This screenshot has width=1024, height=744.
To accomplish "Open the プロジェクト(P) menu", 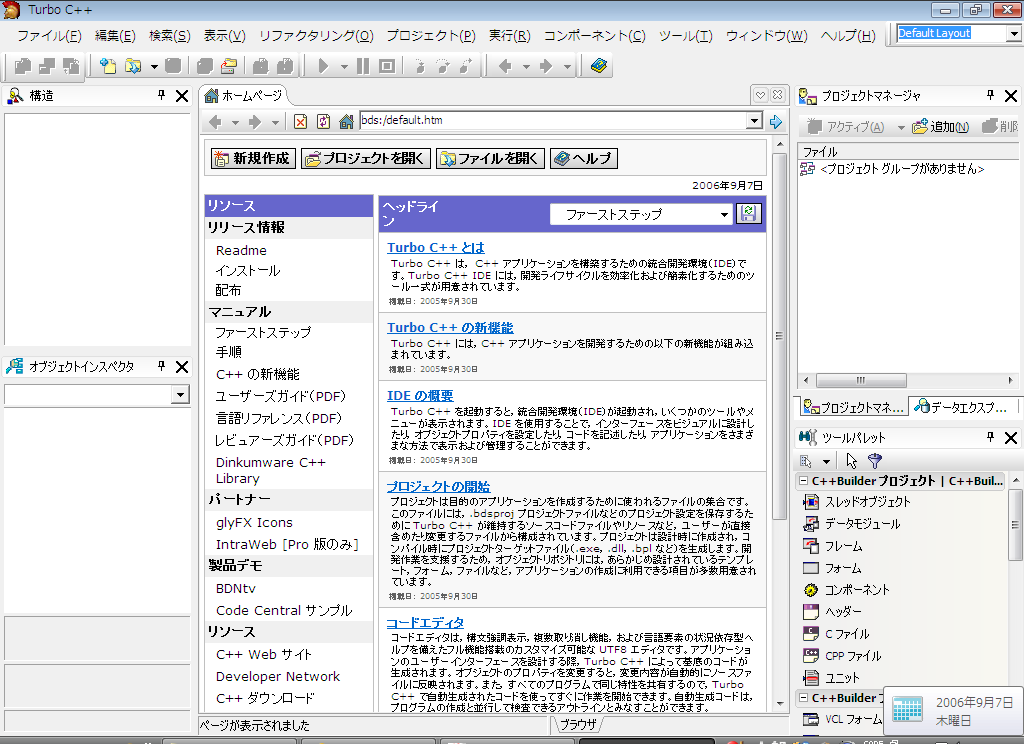I will point(431,36).
